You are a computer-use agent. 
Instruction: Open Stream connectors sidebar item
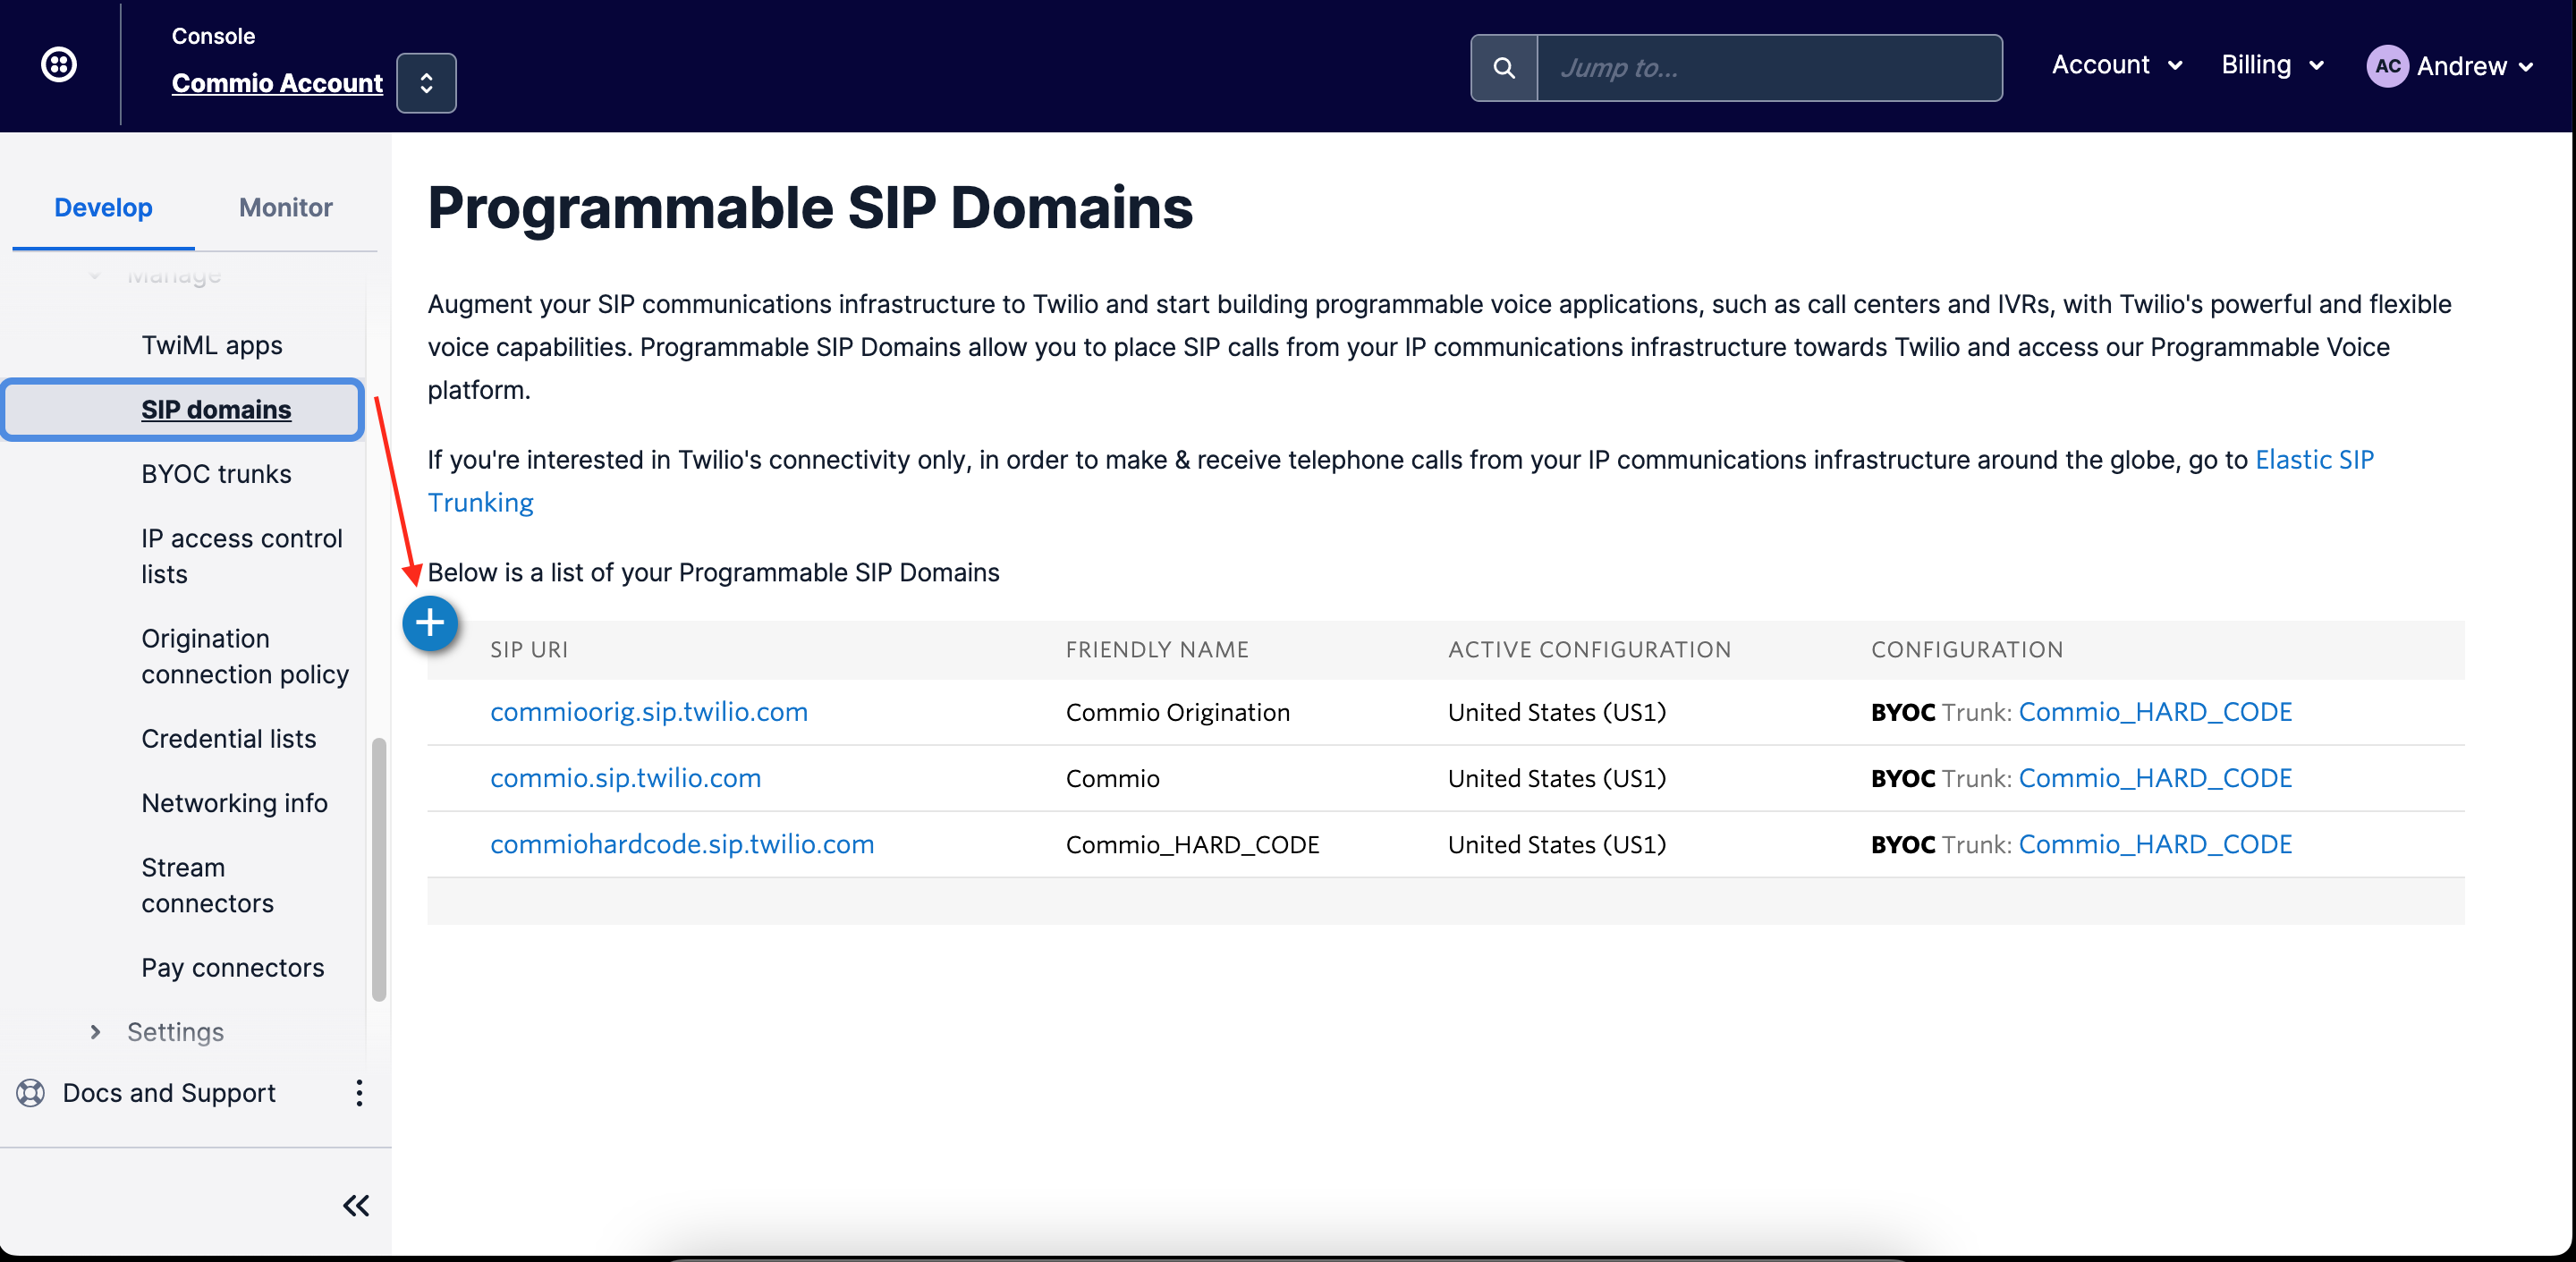coord(207,885)
